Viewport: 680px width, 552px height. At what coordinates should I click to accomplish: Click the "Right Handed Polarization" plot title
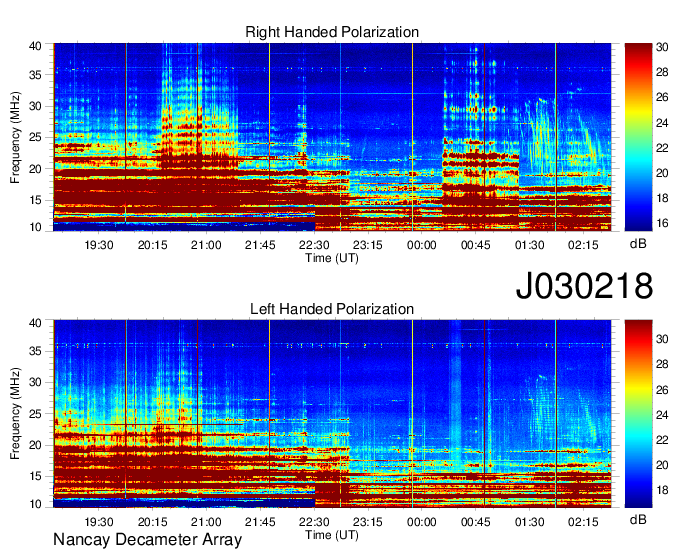(332, 32)
